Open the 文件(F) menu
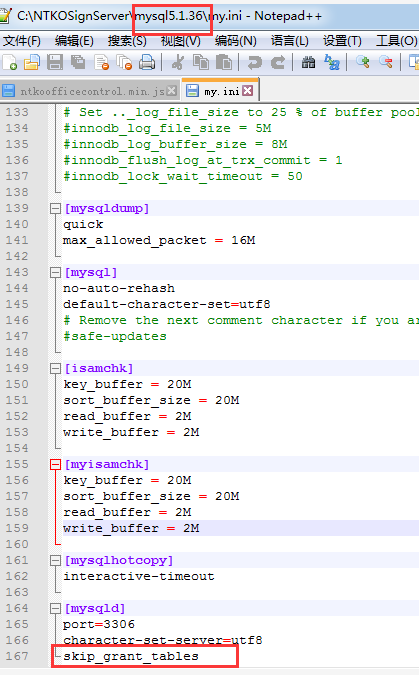Image resolution: width=419 pixels, height=675 pixels. (x=22, y=41)
